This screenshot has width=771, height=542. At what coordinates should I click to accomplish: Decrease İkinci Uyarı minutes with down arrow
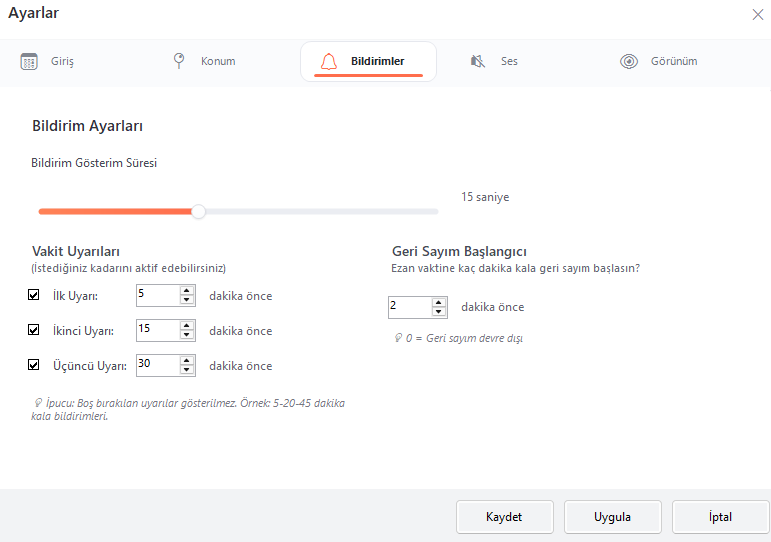point(187,335)
